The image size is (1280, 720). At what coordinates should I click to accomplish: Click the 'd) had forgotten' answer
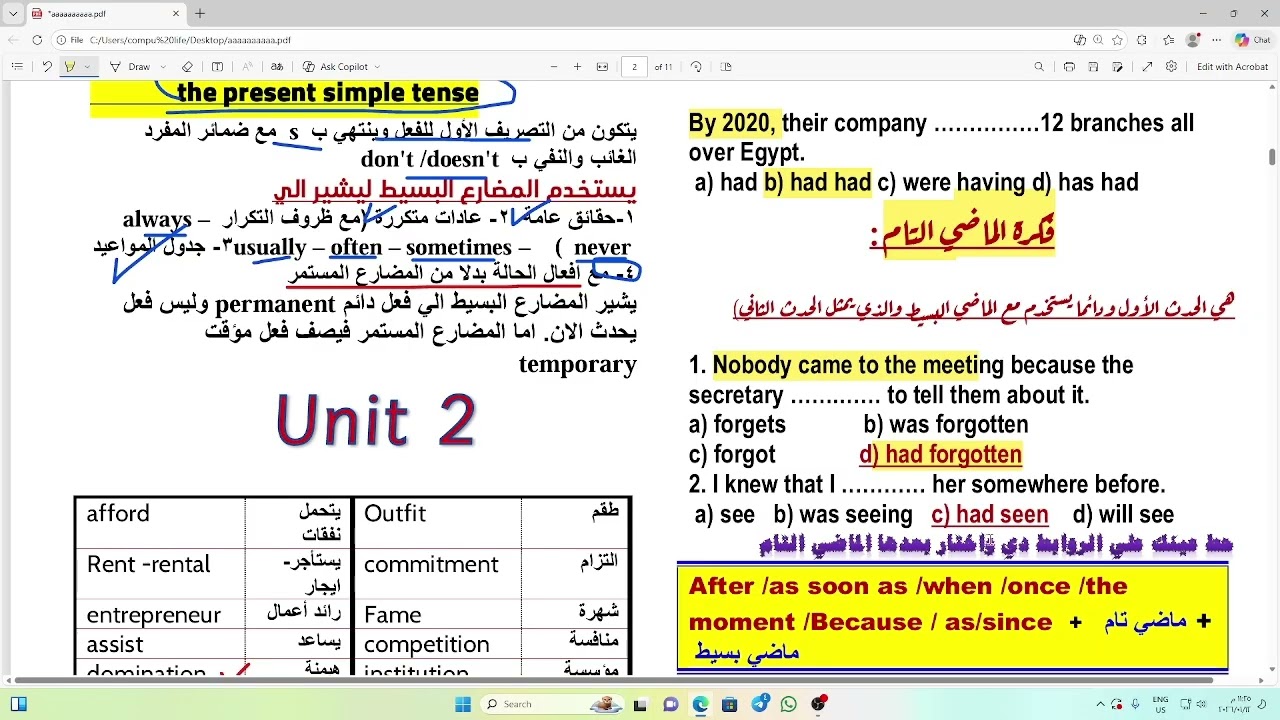tap(940, 454)
